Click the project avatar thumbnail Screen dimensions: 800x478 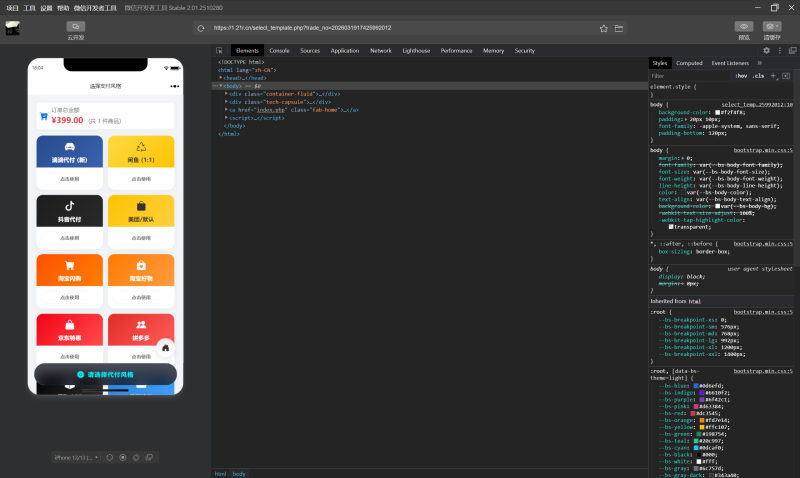(13, 28)
